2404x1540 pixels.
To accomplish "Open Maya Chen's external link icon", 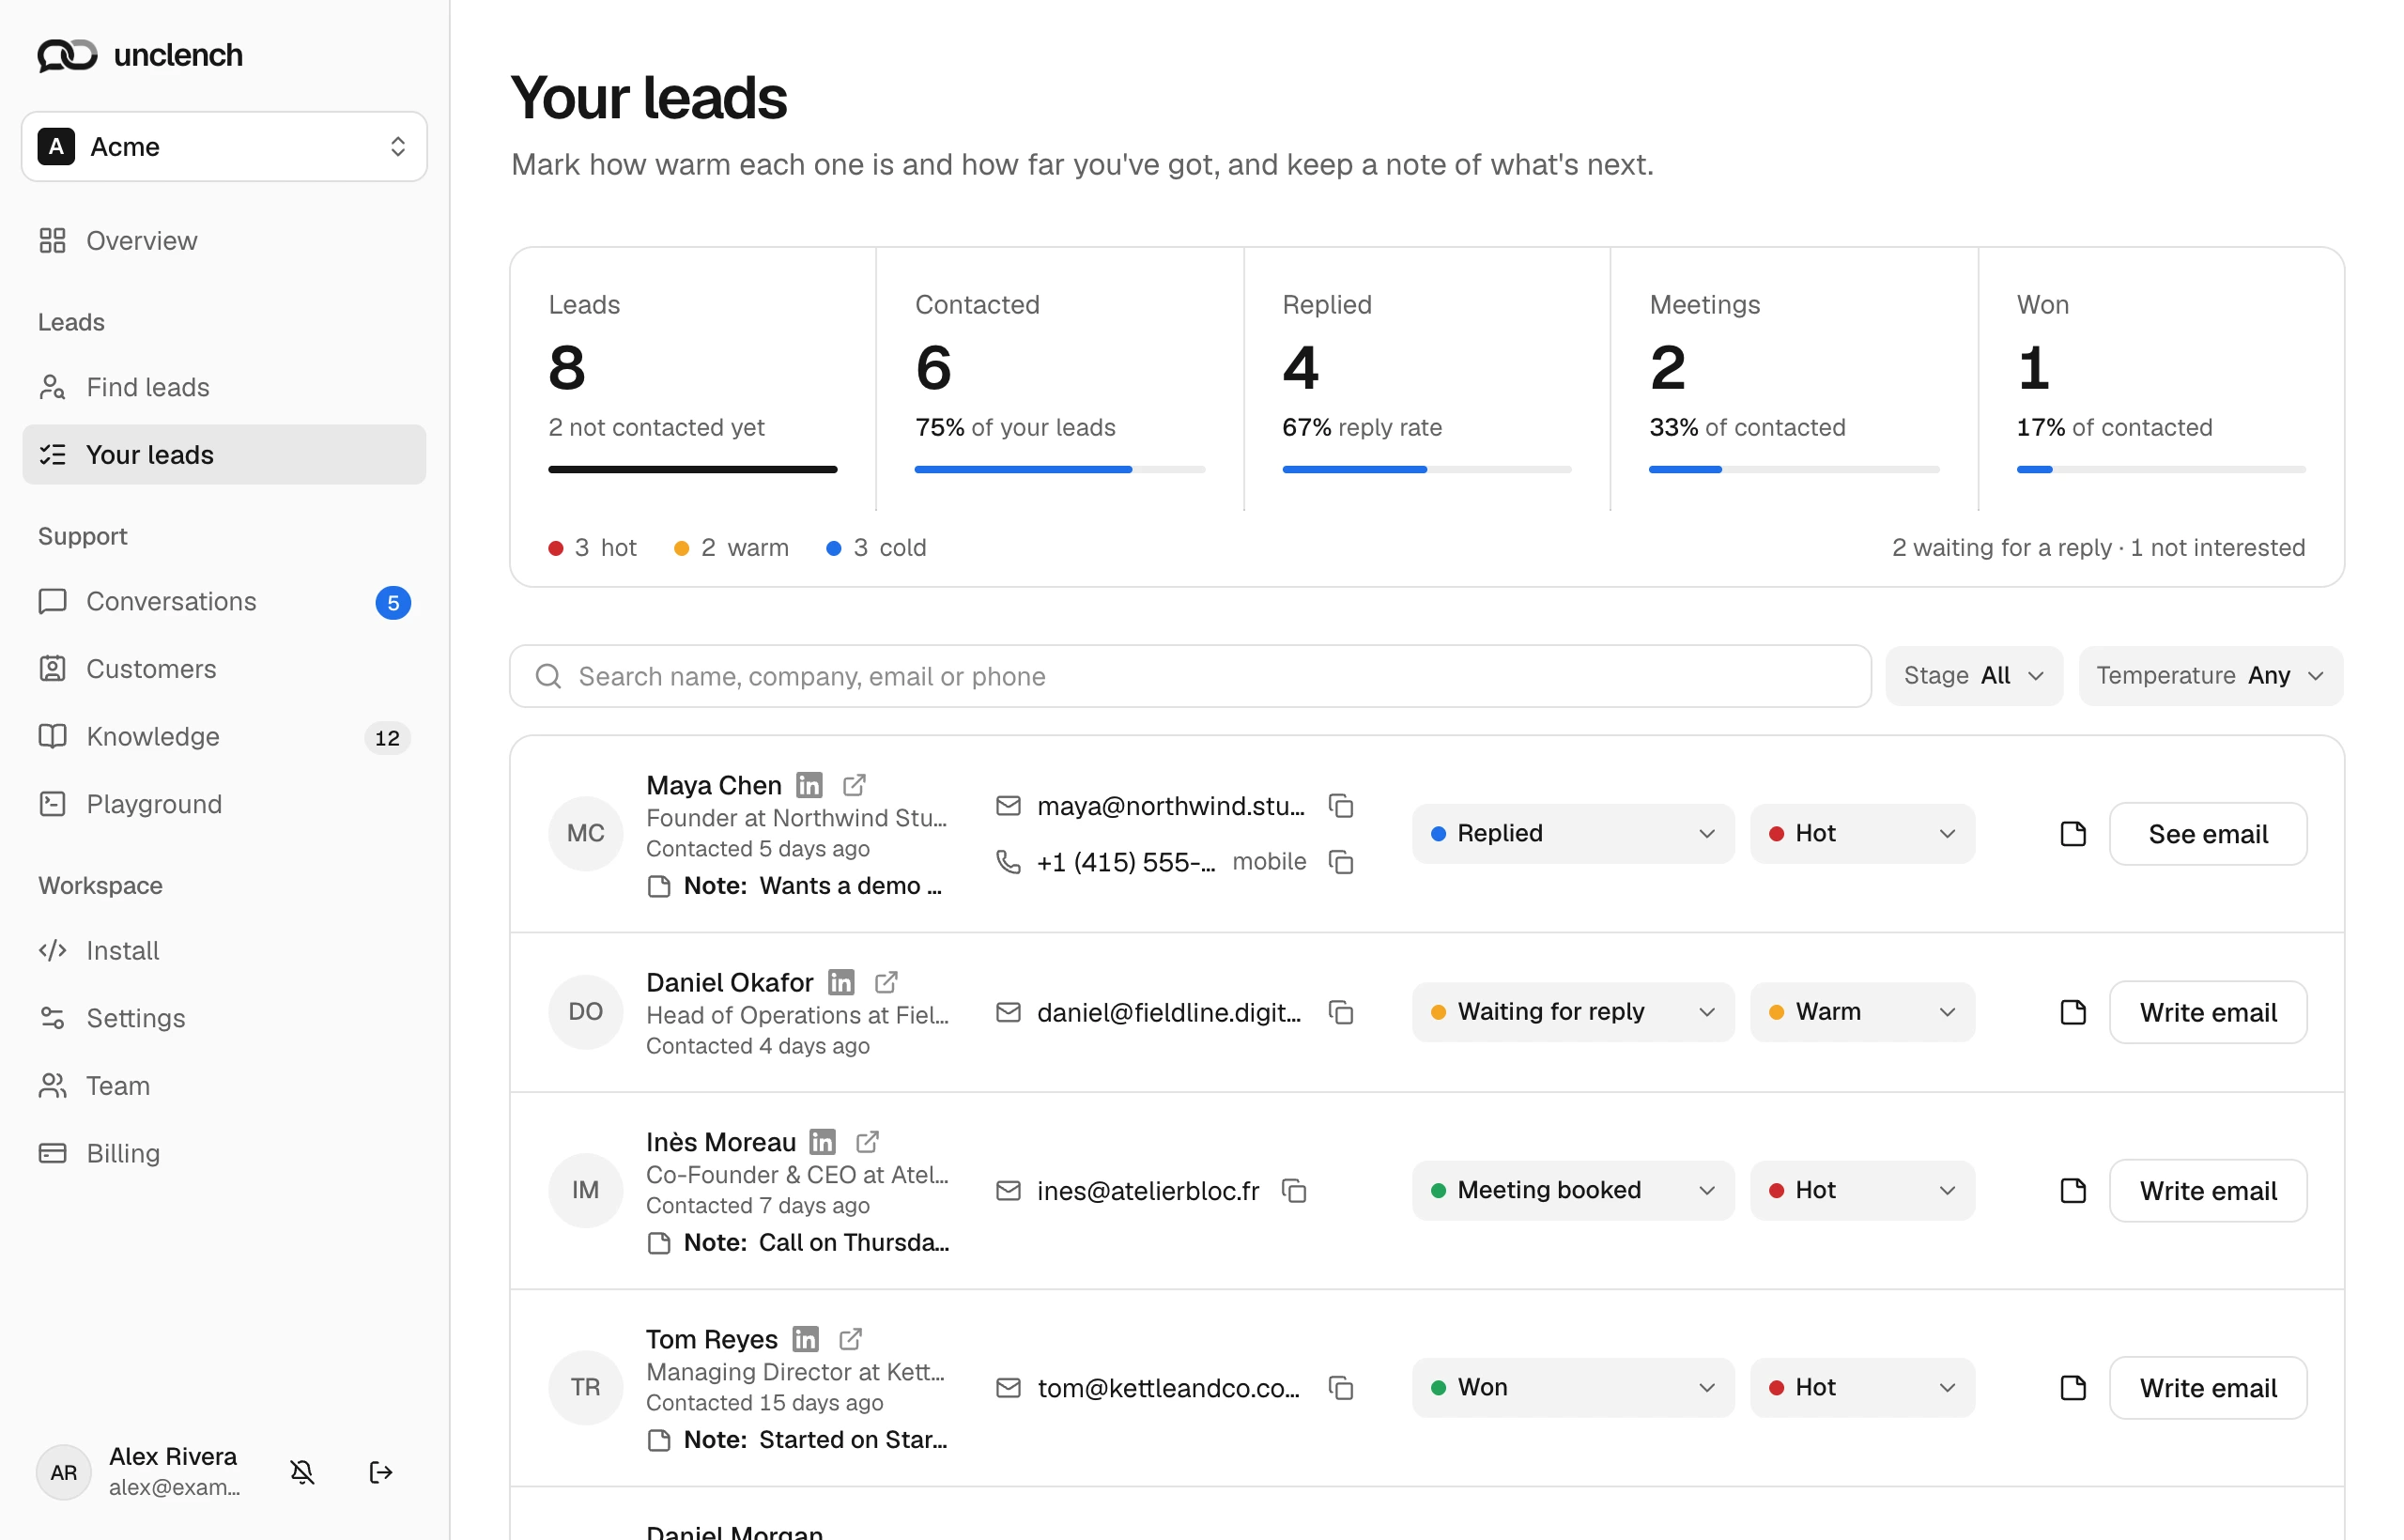I will [x=854, y=785].
